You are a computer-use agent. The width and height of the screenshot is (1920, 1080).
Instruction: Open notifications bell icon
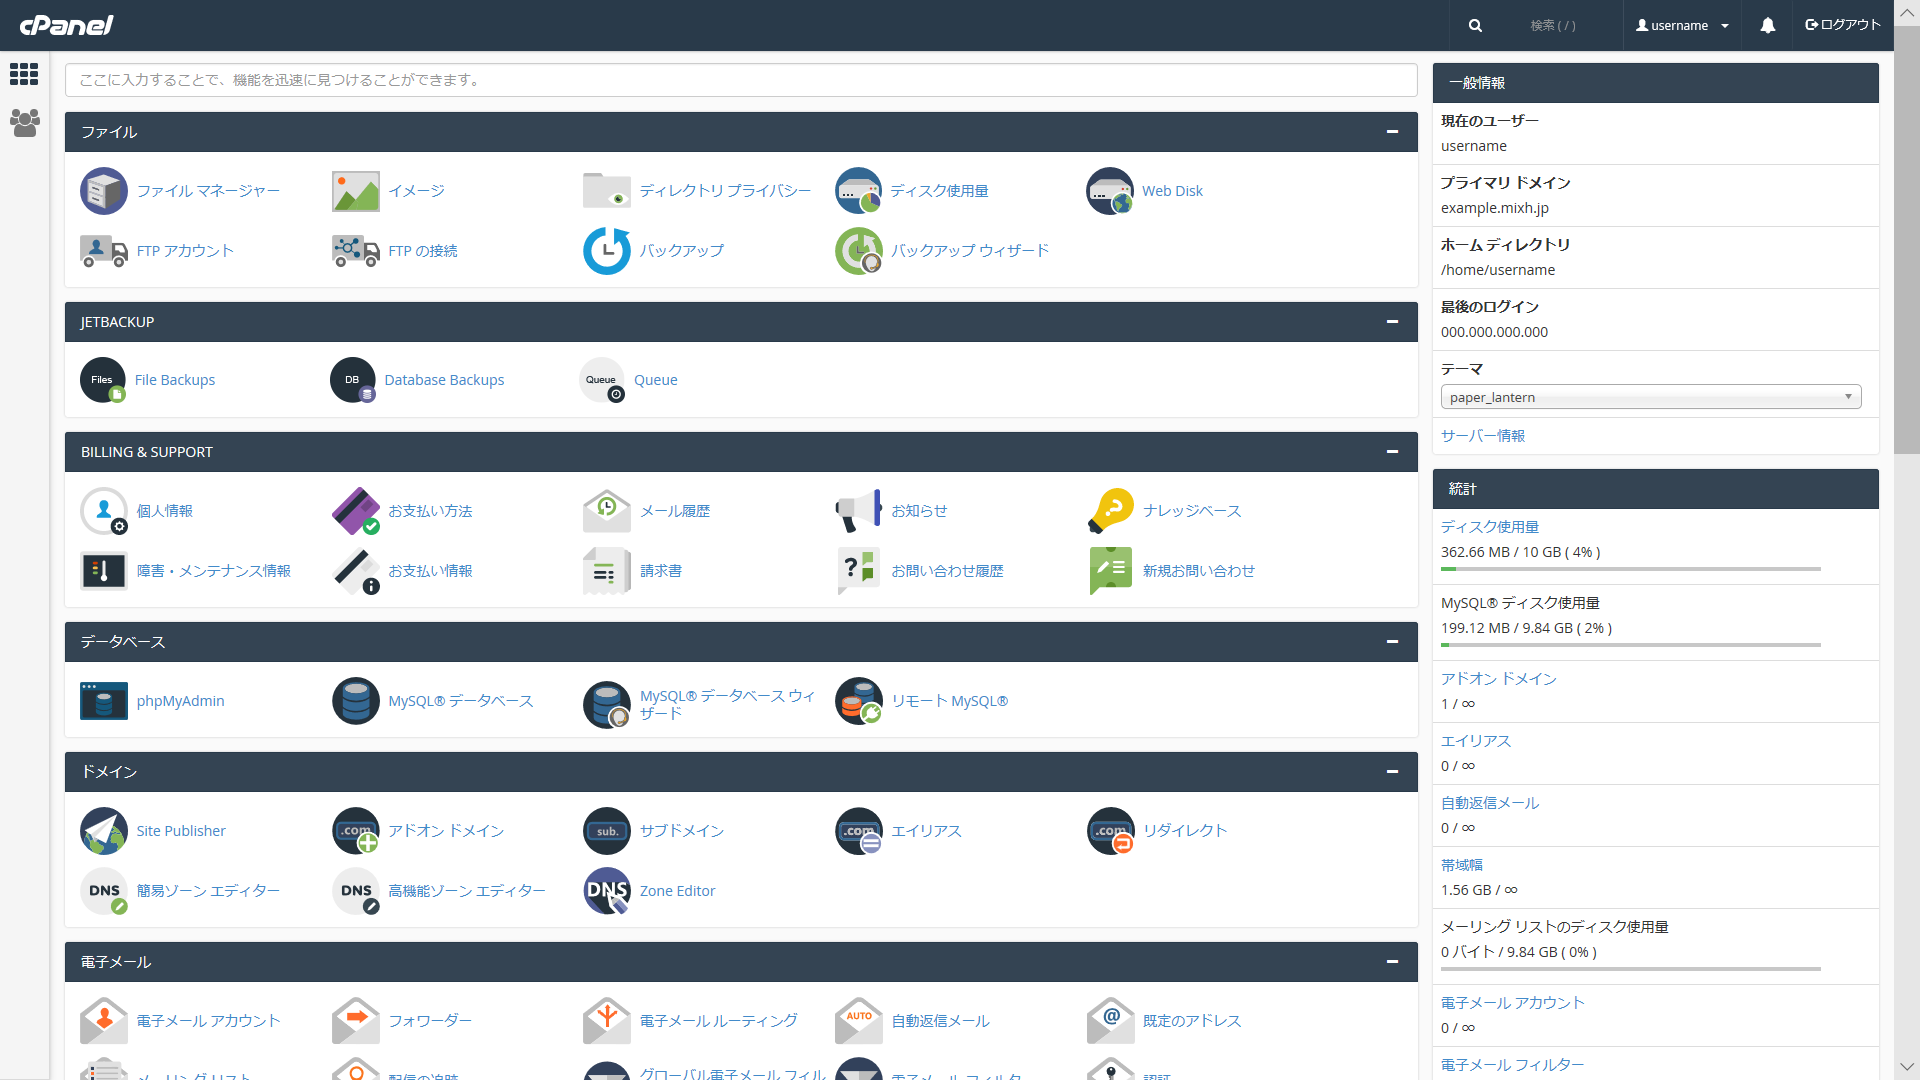(x=1767, y=26)
